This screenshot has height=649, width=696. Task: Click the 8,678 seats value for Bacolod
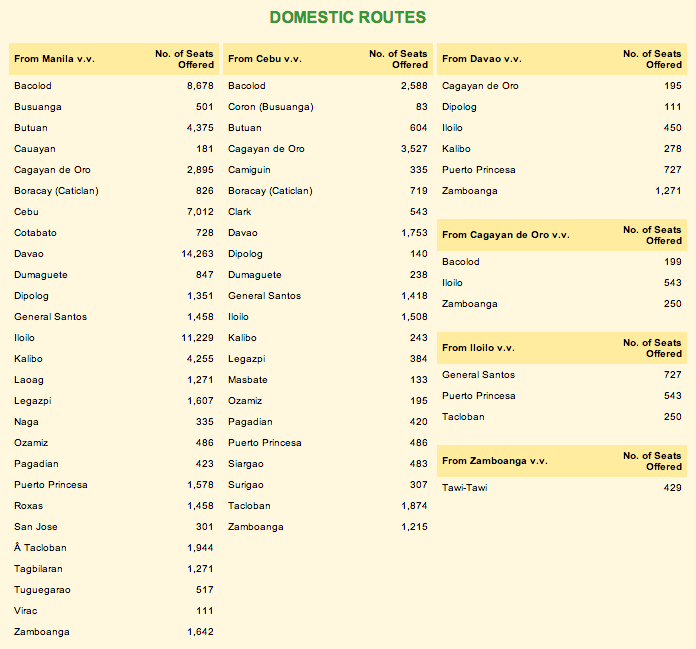200,86
